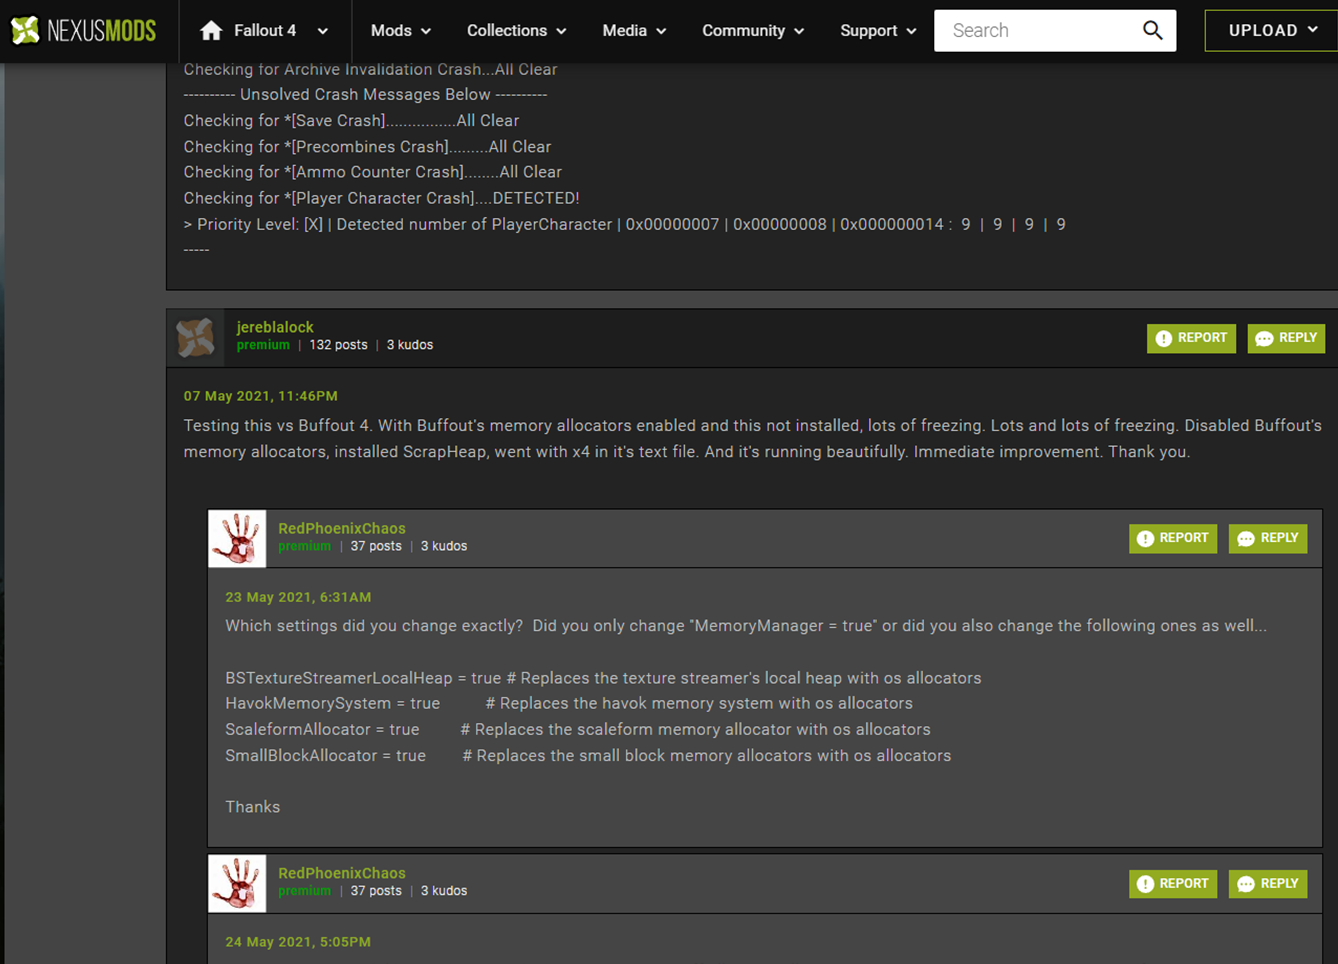The image size is (1338, 964).
Task: Focus the Search input field
Action: tap(1036, 31)
